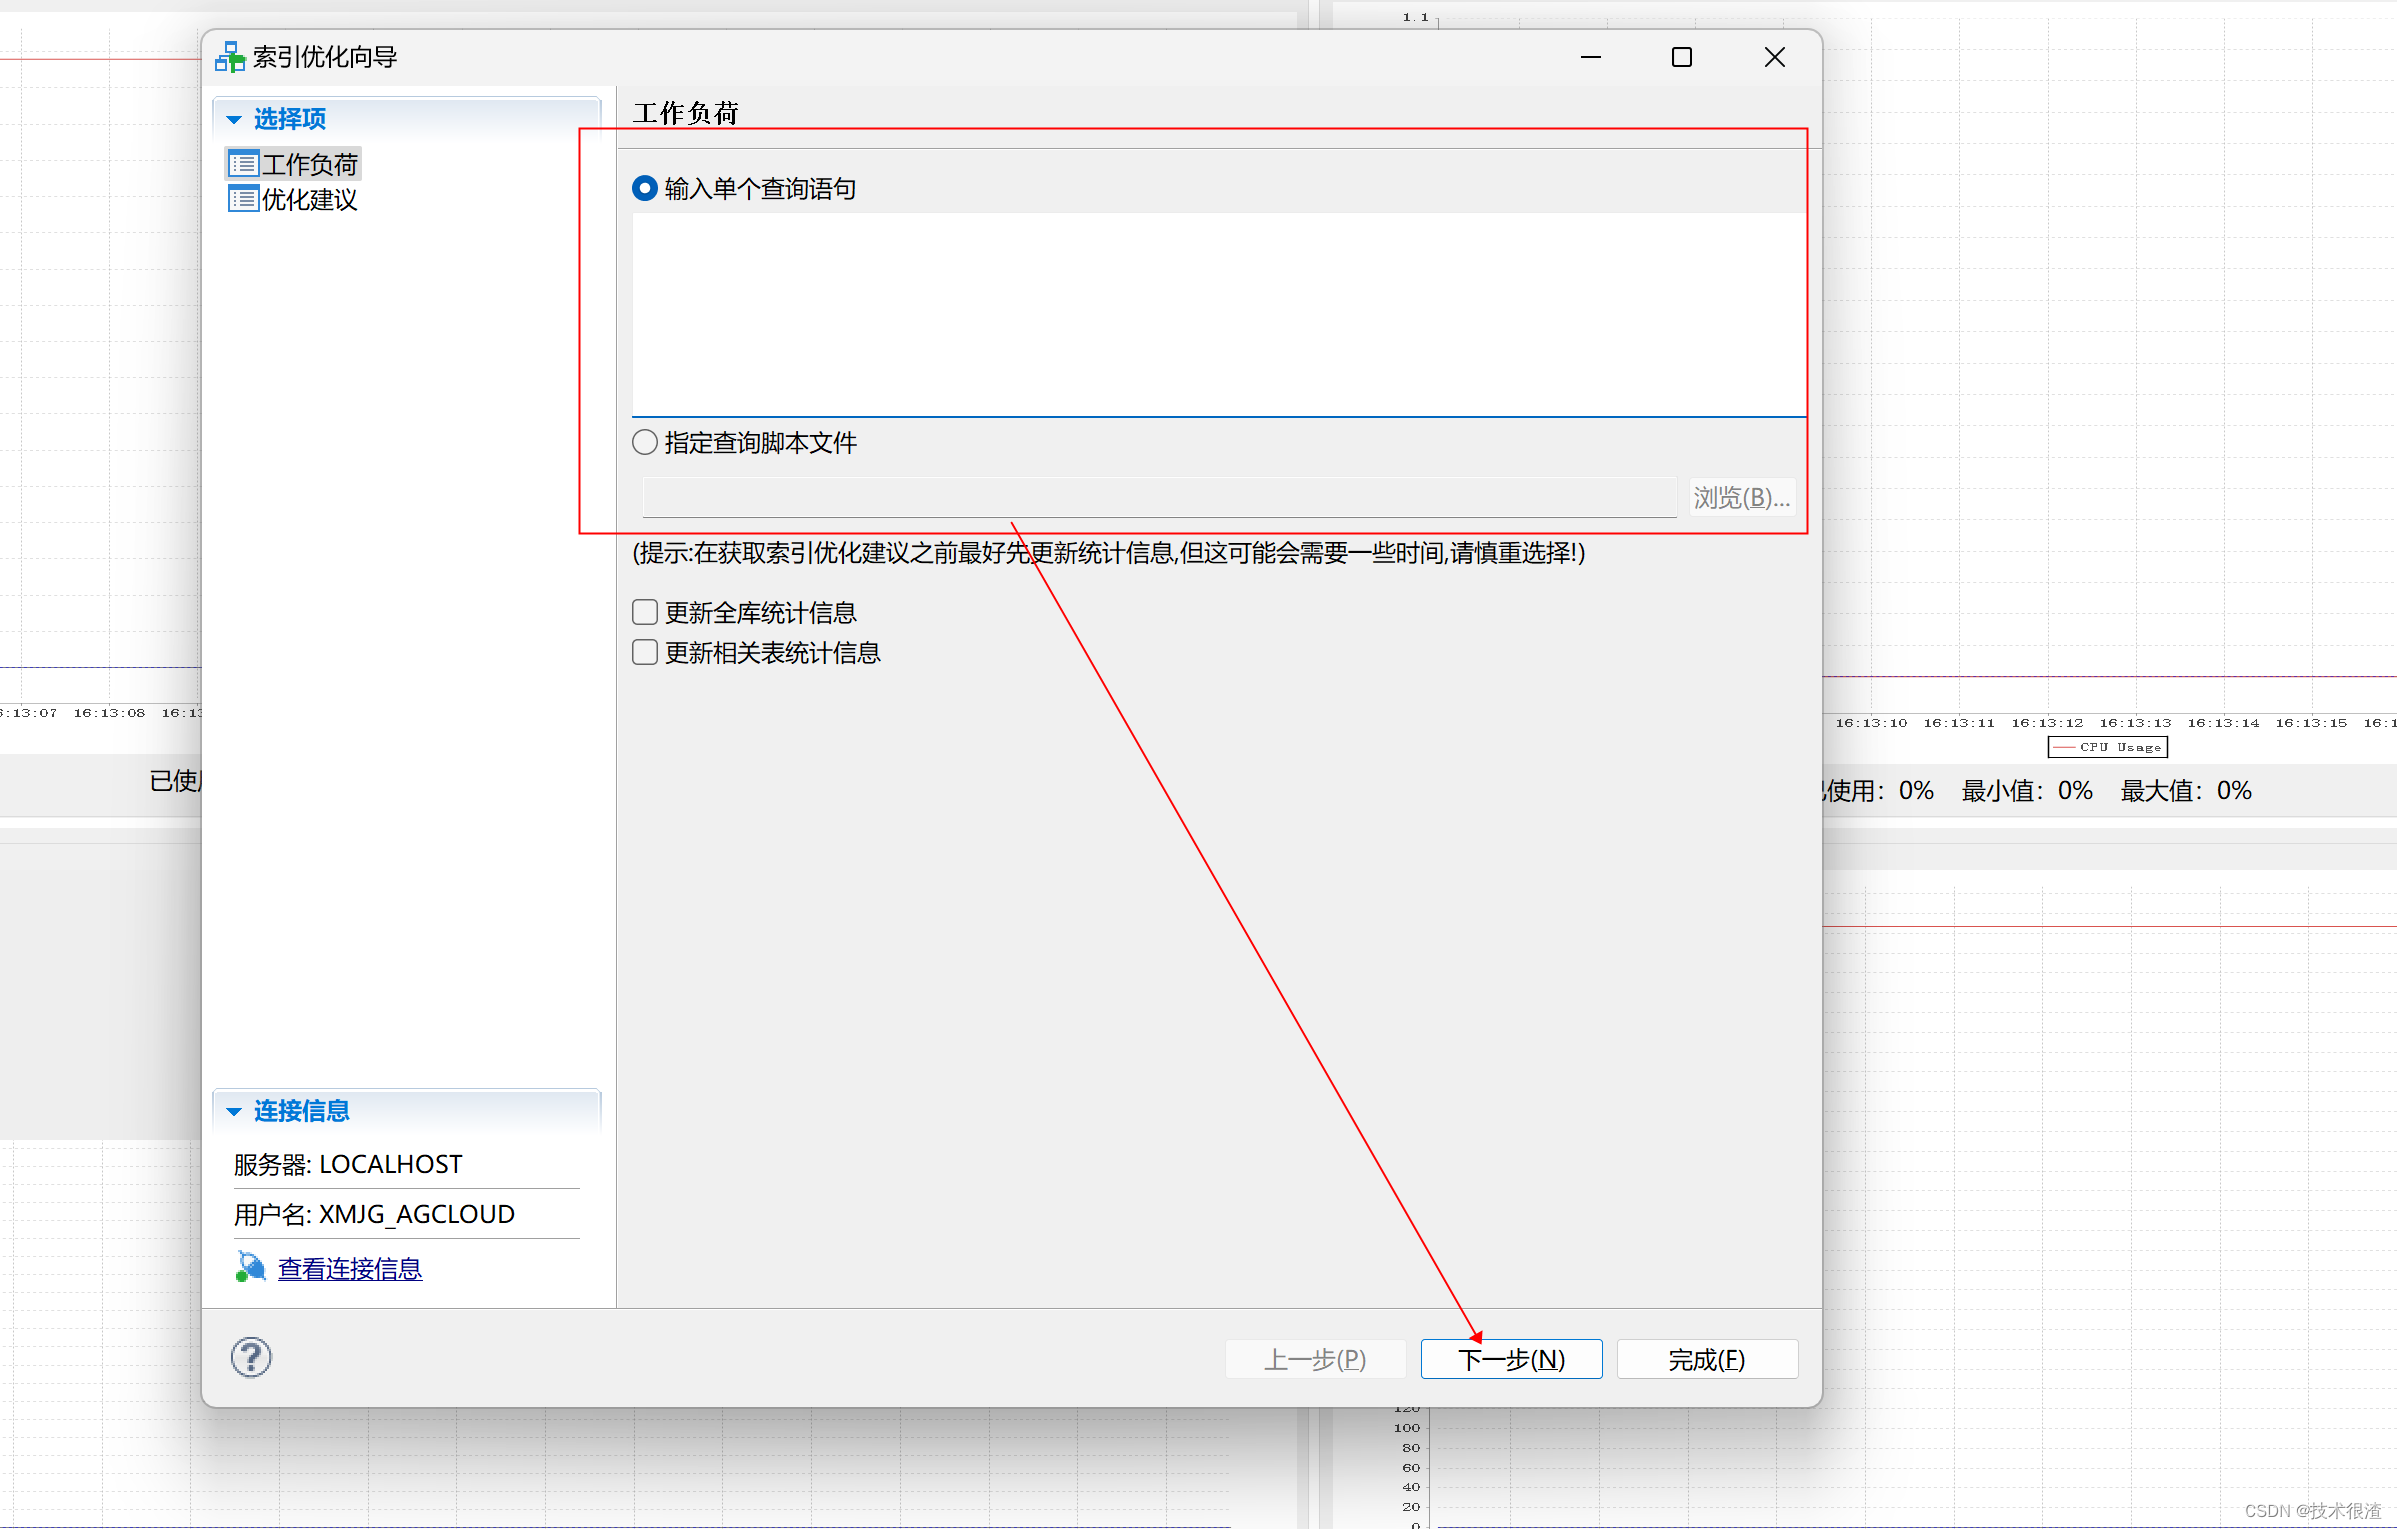Click the 上一步(P) button

coord(1315,1359)
